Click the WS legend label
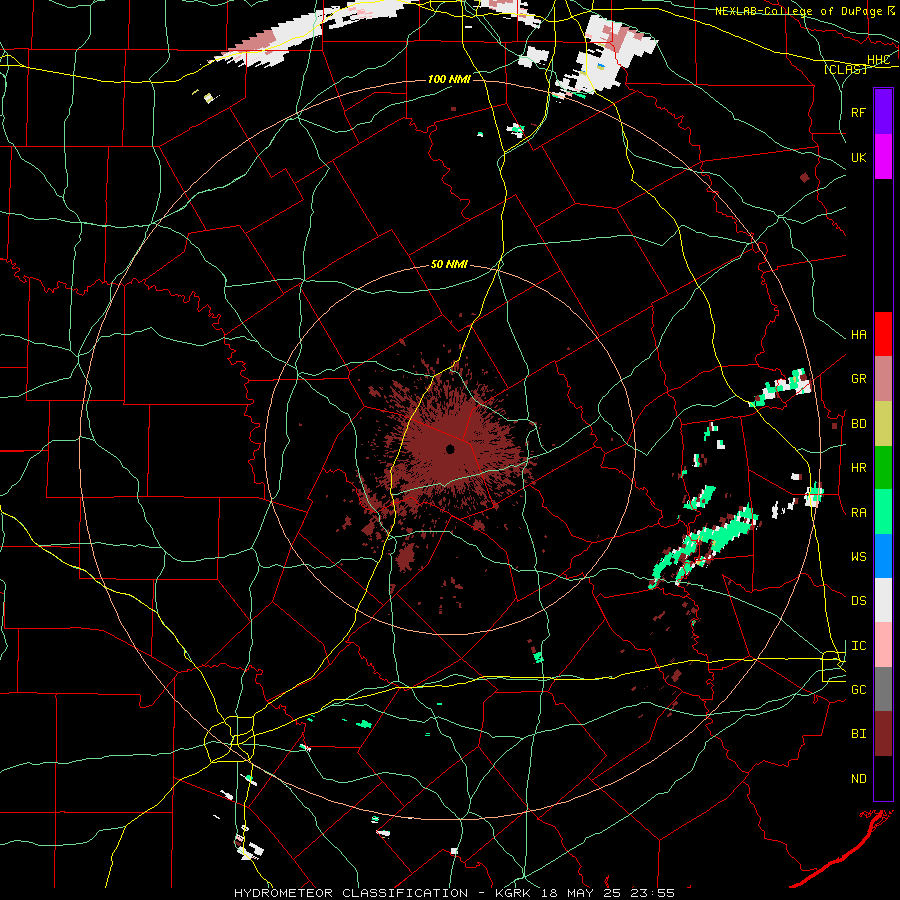 click(x=858, y=557)
